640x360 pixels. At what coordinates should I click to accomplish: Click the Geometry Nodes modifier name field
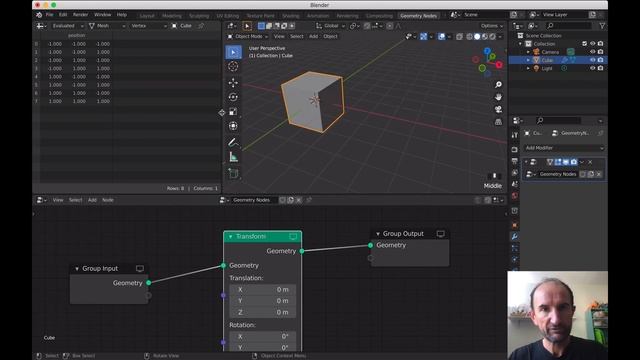[x=558, y=174]
